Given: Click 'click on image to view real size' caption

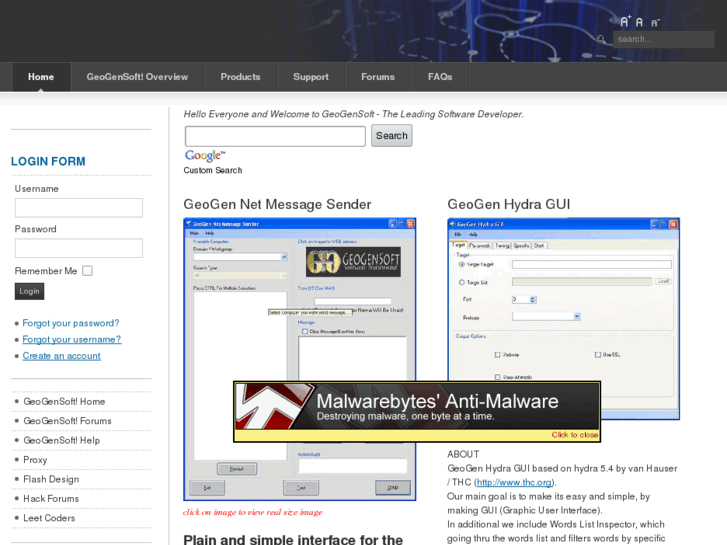Looking at the screenshot, I should point(253,513).
